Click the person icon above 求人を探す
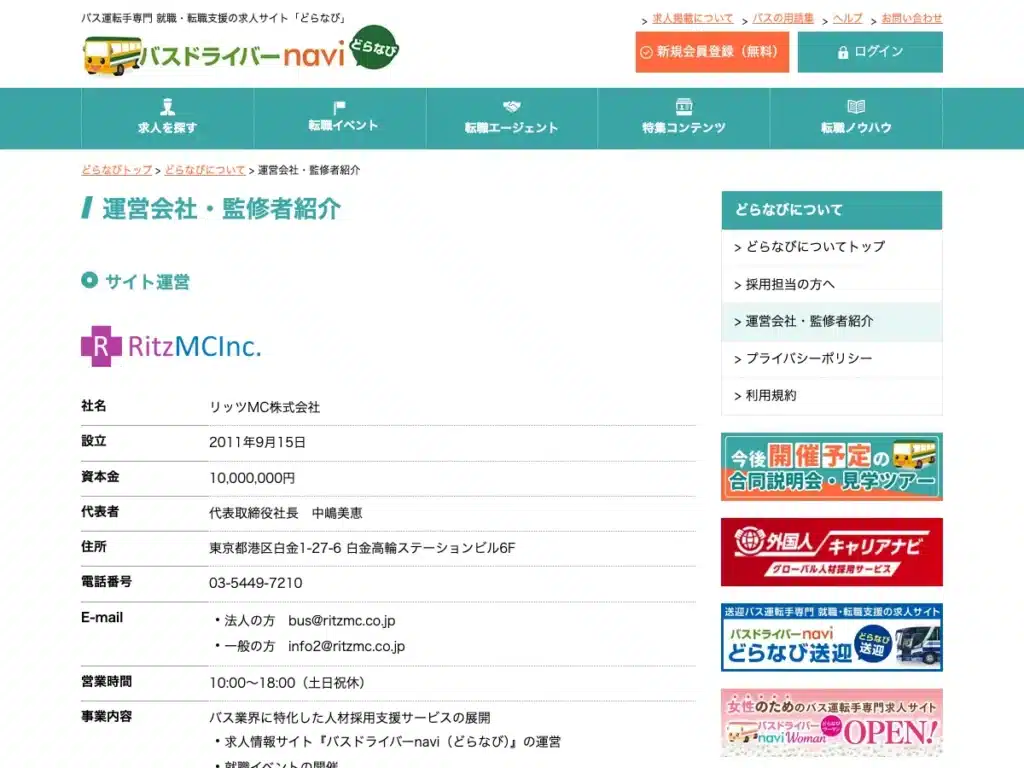Viewport: 1024px width, 768px height. pos(167,106)
